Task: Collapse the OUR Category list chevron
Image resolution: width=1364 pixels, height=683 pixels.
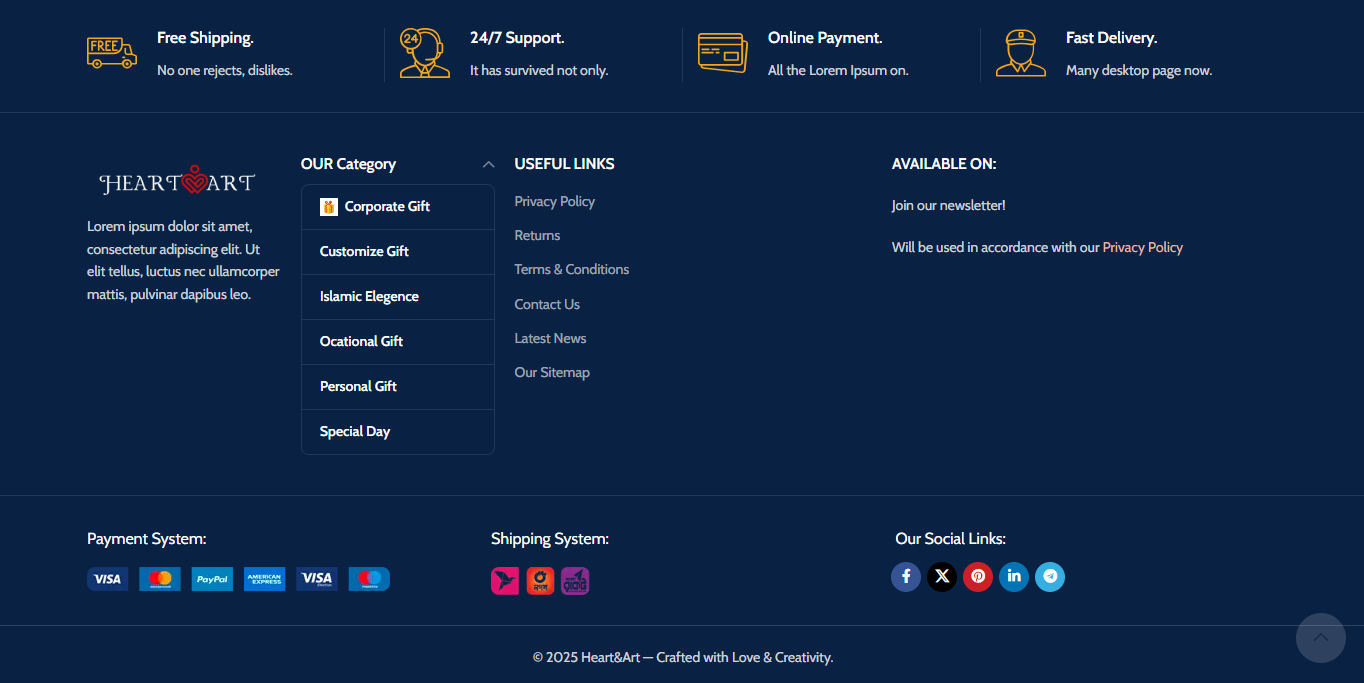Action: click(488, 165)
